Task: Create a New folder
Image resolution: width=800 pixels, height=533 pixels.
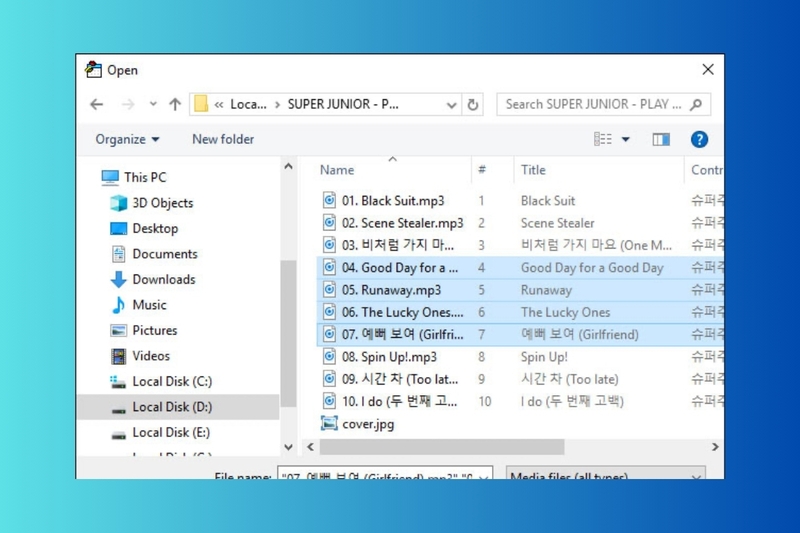Action: 223,139
